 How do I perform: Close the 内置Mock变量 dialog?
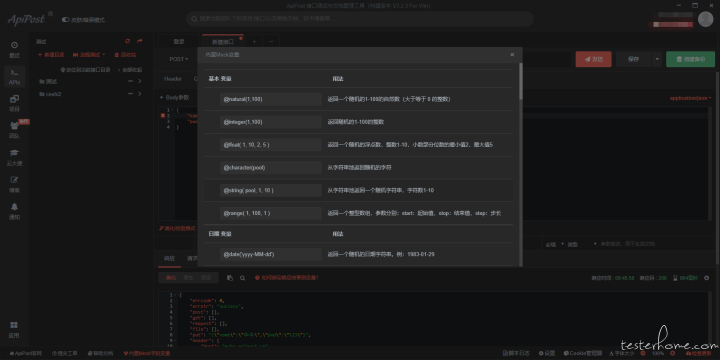point(512,55)
